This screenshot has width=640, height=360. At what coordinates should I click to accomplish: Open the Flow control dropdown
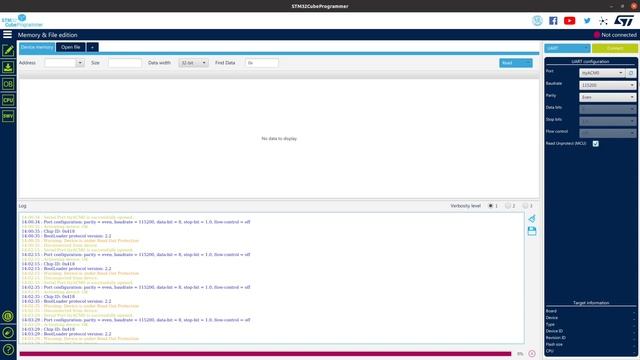tap(607, 133)
